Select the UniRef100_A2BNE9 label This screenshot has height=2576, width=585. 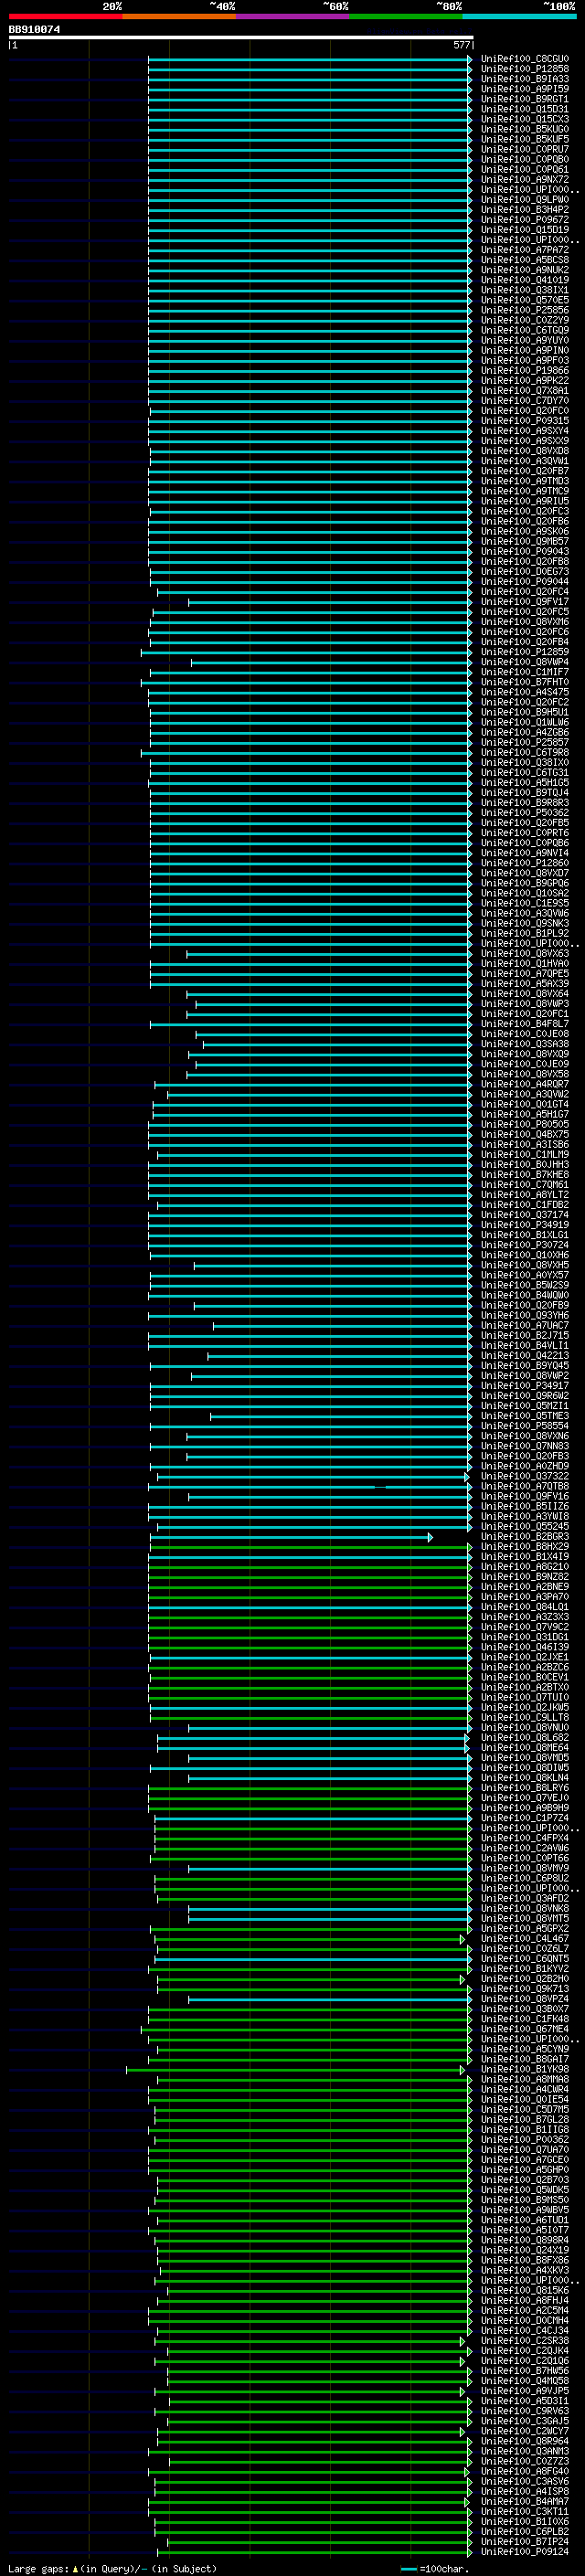coord(524,1587)
